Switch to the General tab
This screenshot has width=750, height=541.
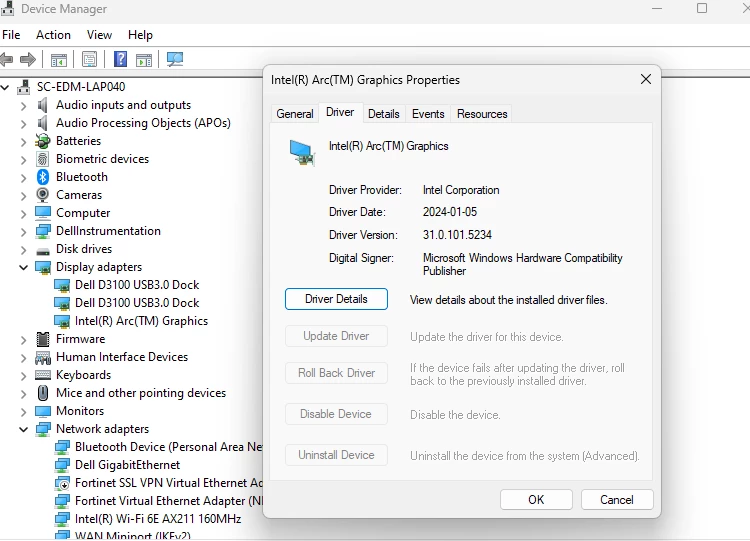295,114
